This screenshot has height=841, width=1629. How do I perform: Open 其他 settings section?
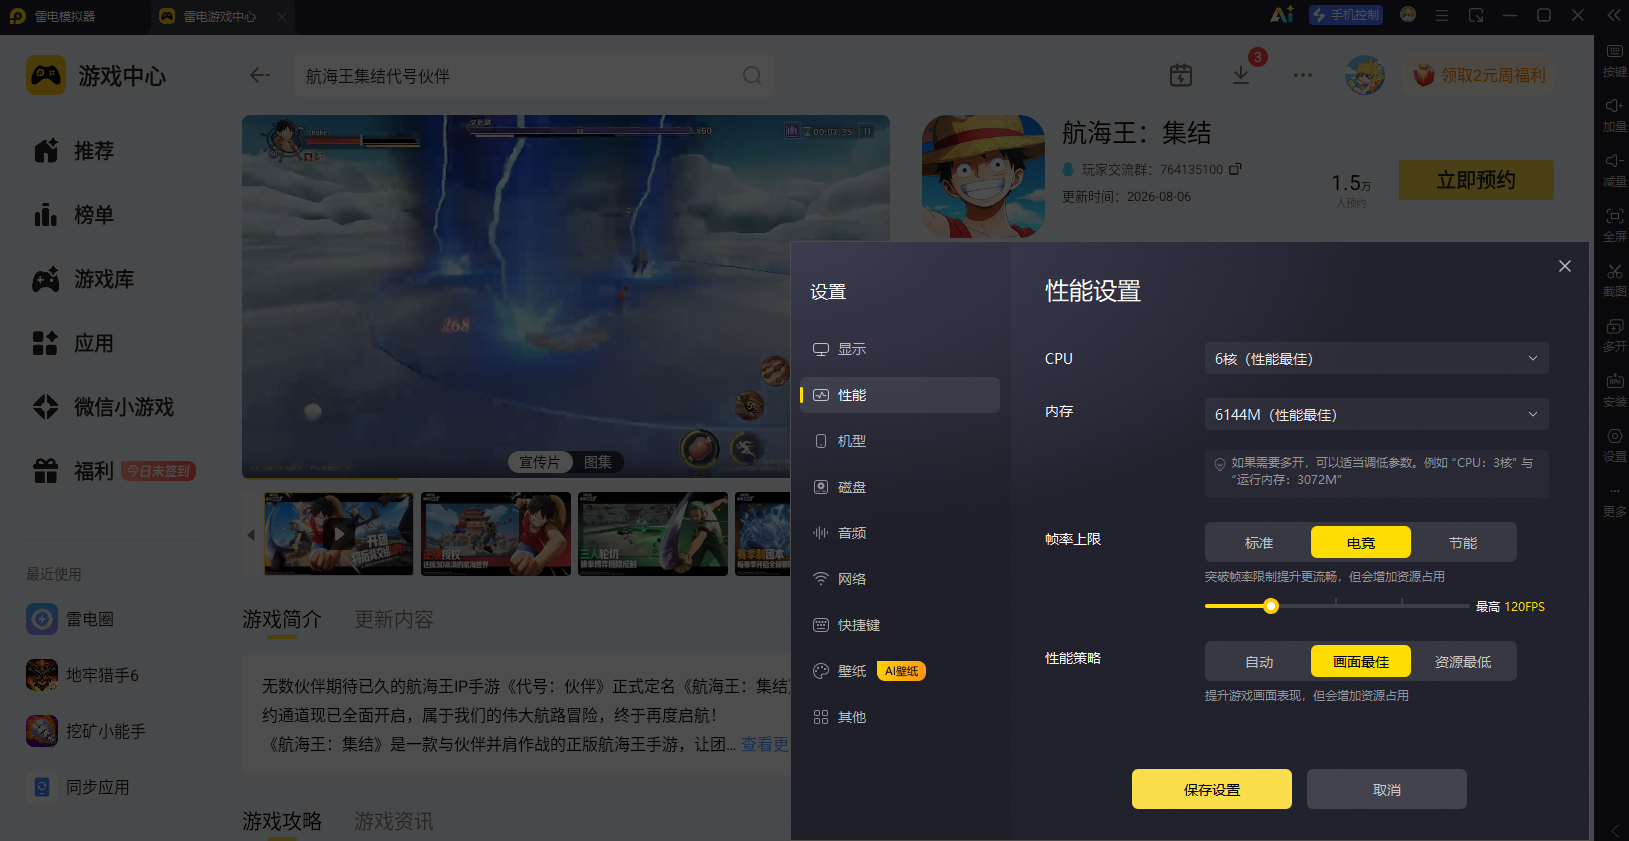(900, 717)
